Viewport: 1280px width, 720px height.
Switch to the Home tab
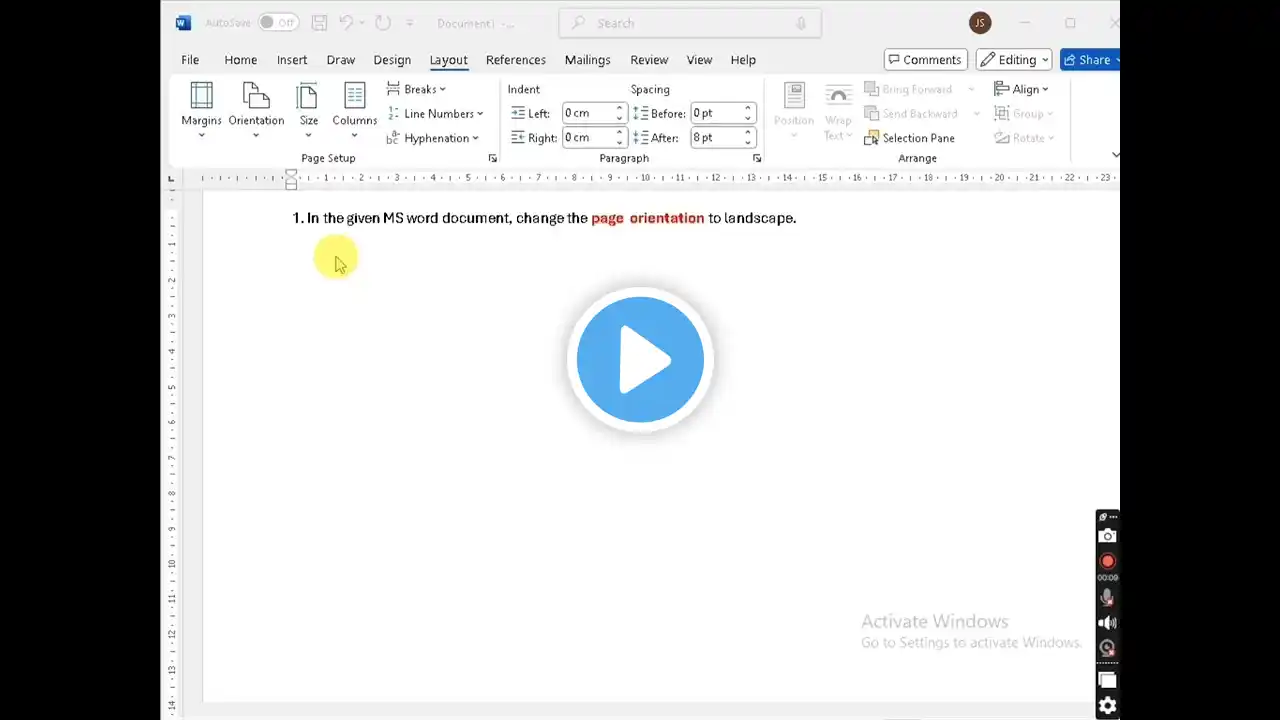(240, 60)
